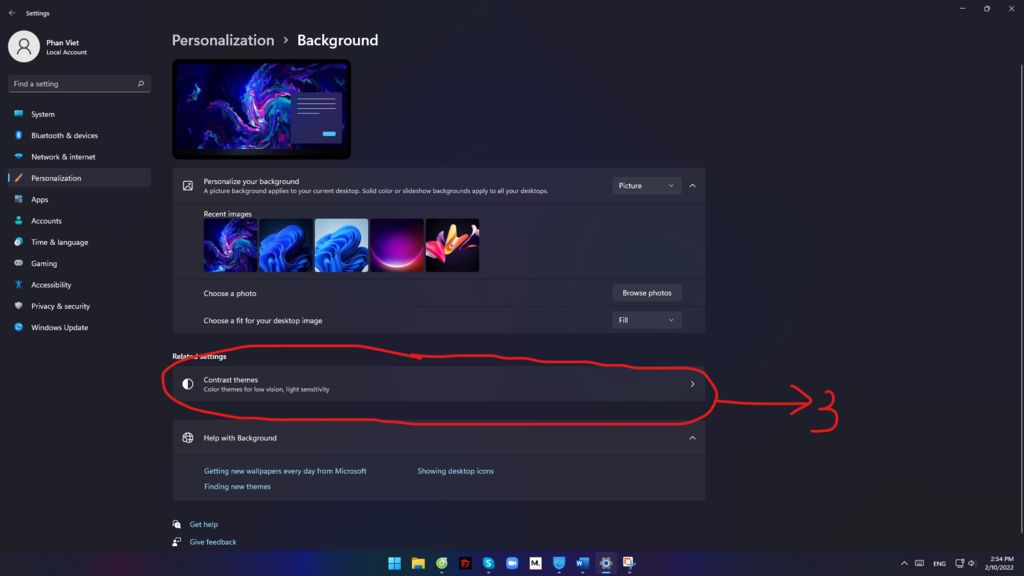
Task: Open the Windows Start menu
Action: 394,563
